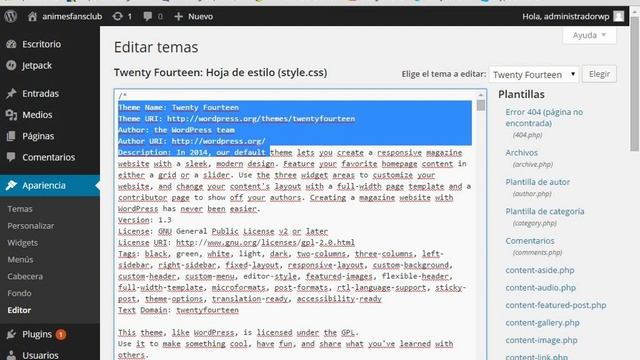640x360 pixels.
Task: Open the comments bubble icon in admin bar
Action: 148,16
